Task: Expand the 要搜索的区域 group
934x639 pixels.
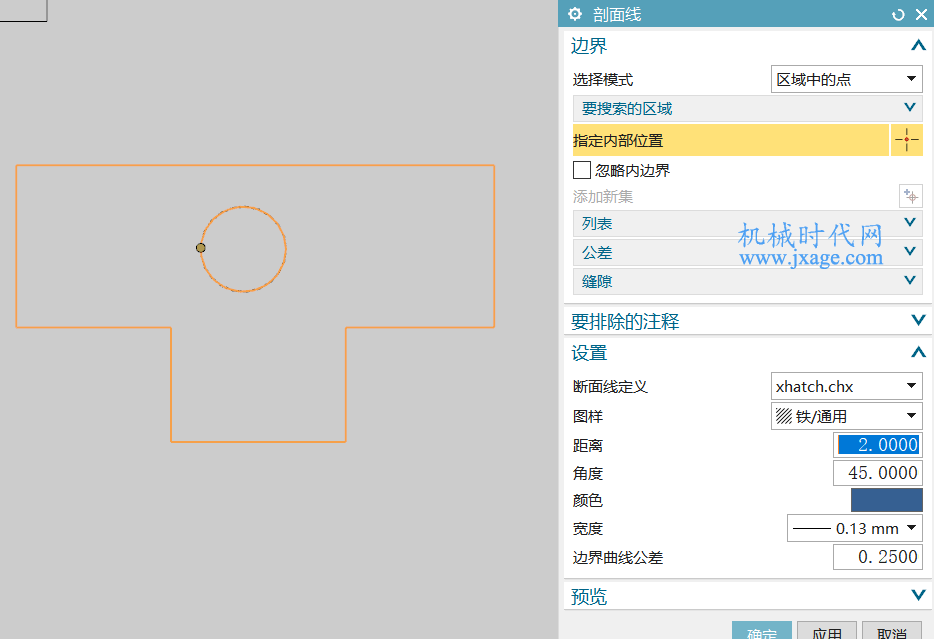Action: [x=748, y=108]
